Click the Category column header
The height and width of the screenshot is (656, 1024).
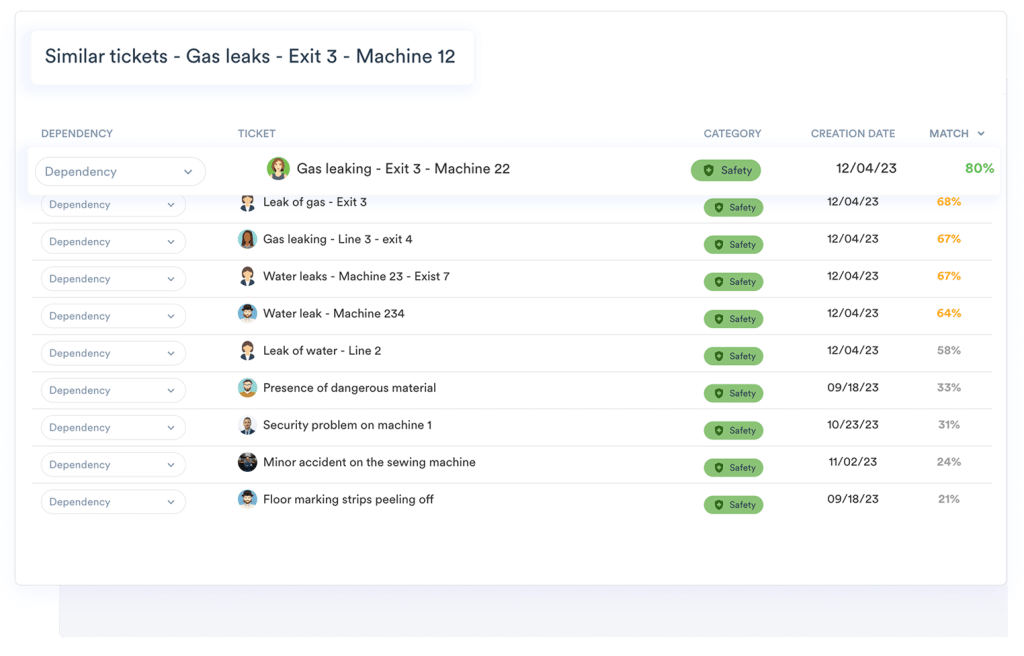tap(732, 134)
